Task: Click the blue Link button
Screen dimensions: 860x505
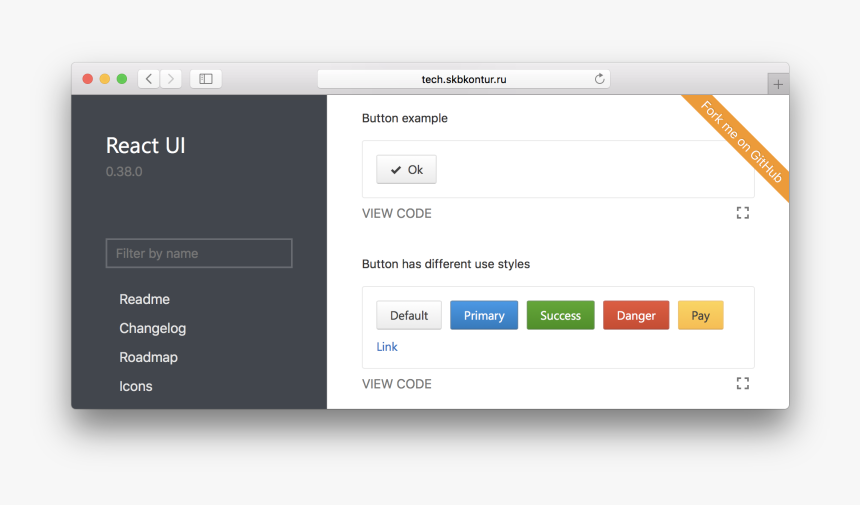Action: tap(387, 347)
